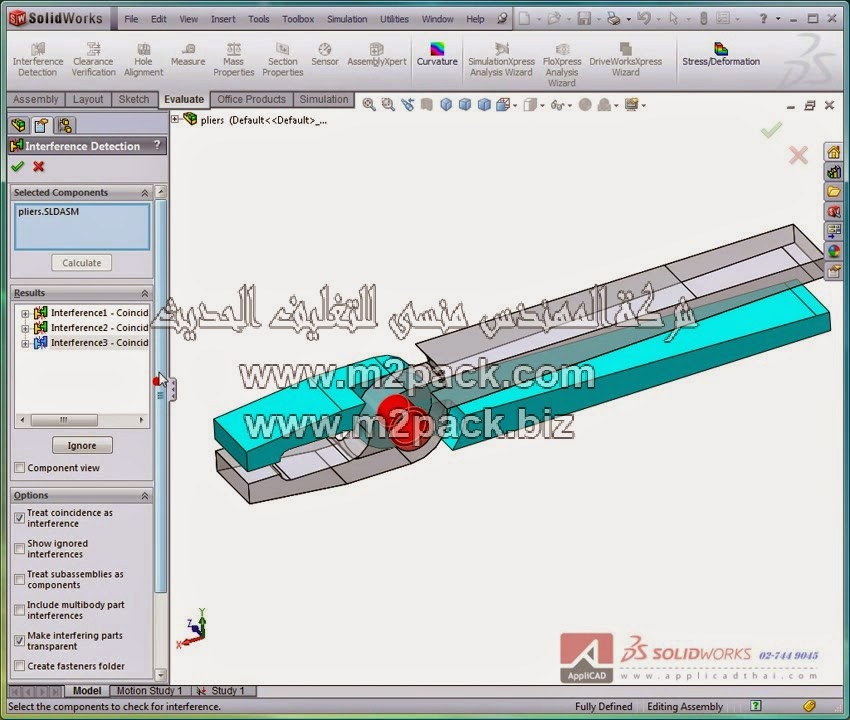Open File Explorer folder icon in task pane
The image size is (850, 720).
point(834,191)
